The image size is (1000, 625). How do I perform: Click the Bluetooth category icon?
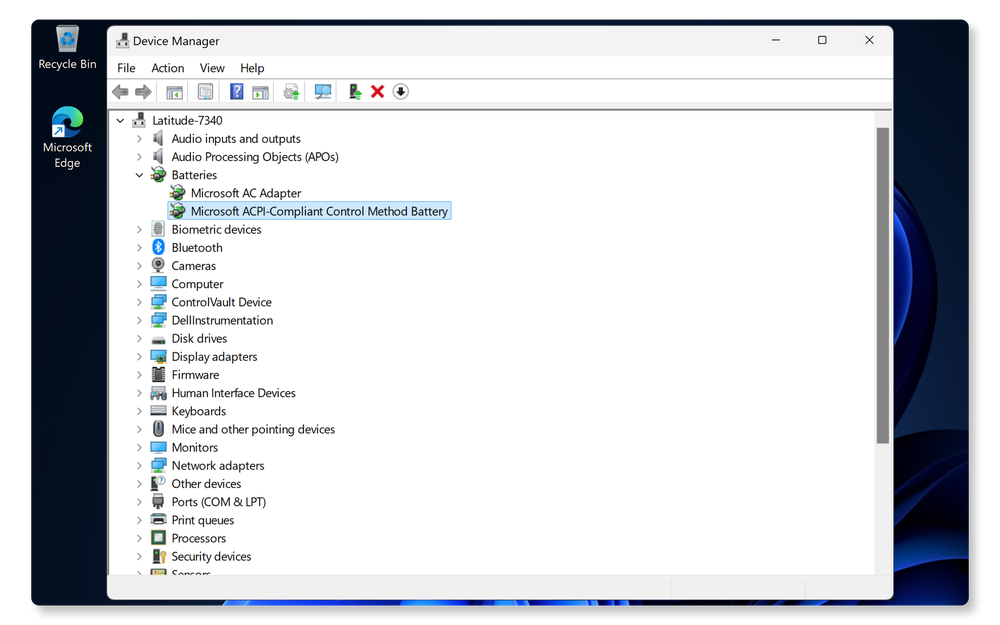(158, 247)
